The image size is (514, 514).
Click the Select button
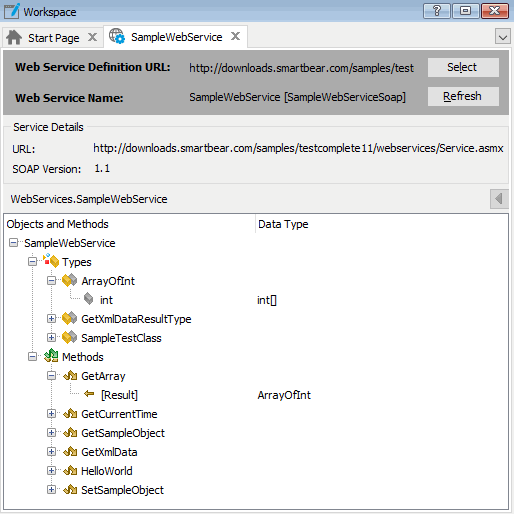[x=463, y=67]
